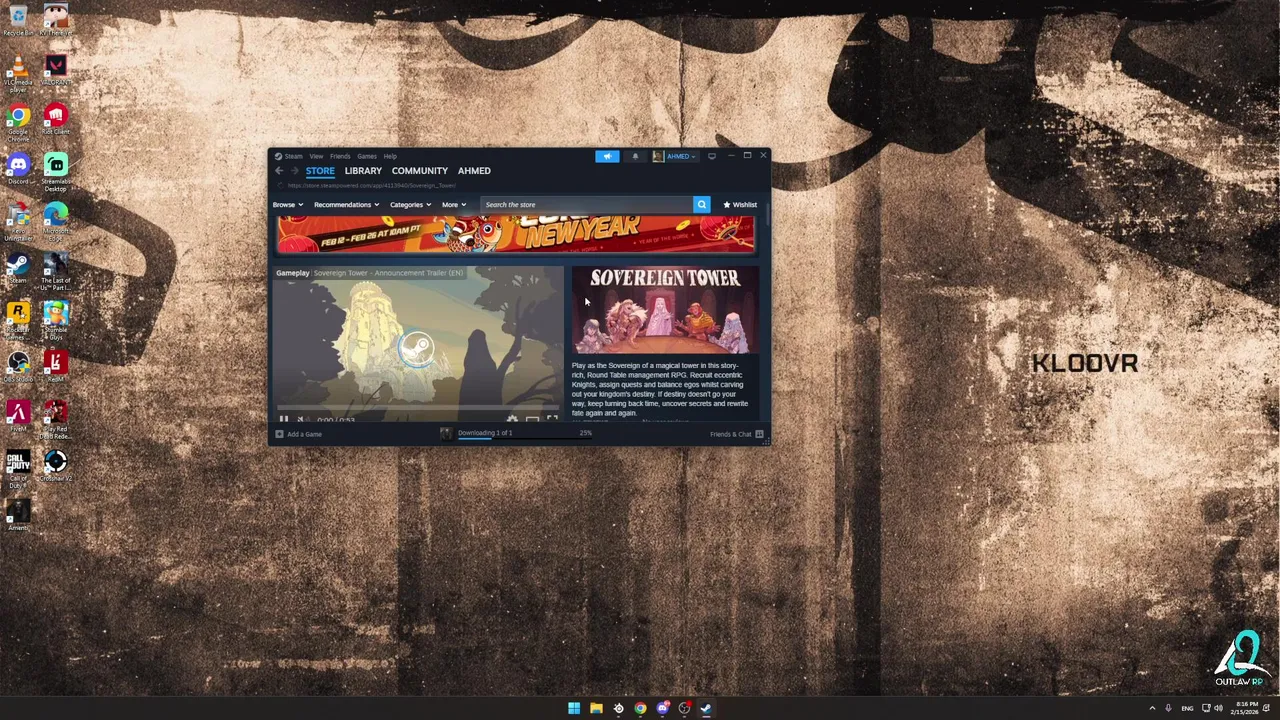Viewport: 1280px width, 720px height.
Task: Open the Windows Start button
Action: point(574,708)
